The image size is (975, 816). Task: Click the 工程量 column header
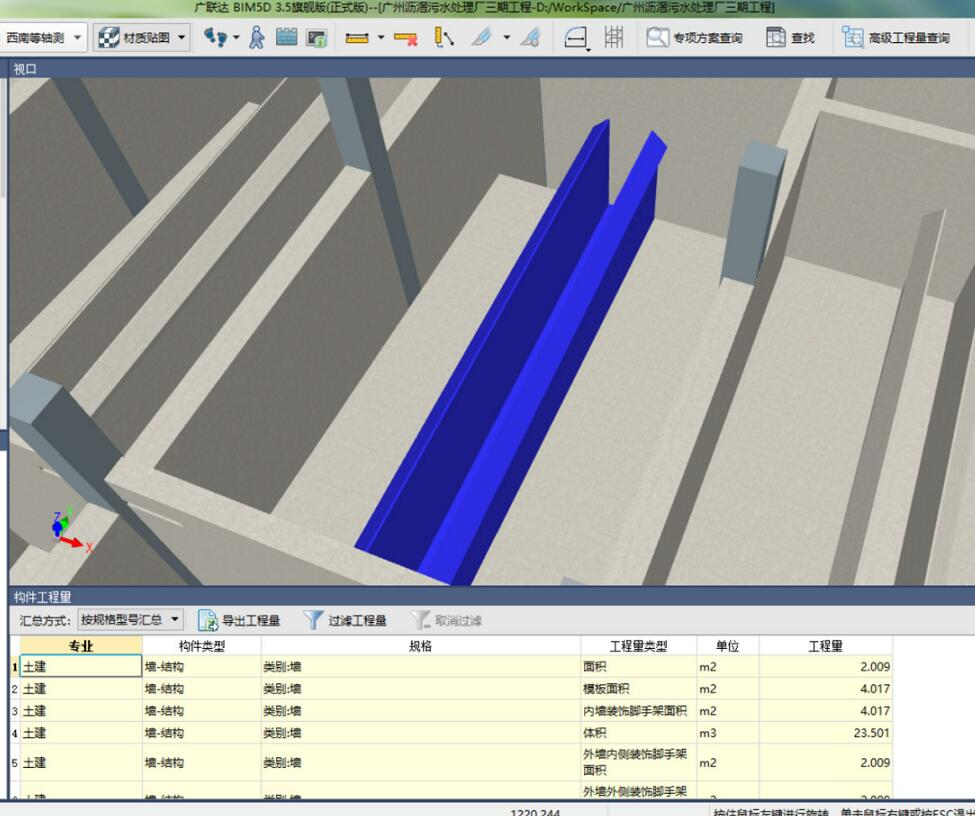tap(825, 646)
